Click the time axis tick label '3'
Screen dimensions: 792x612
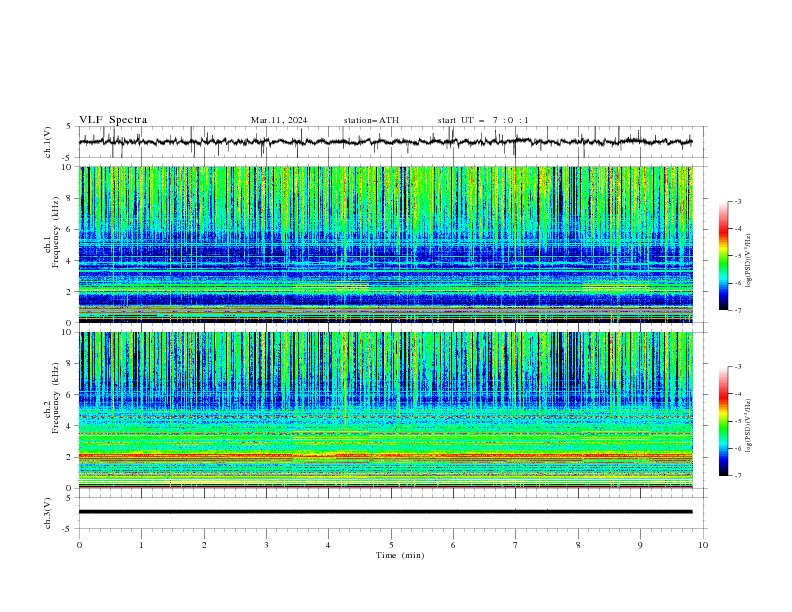pos(266,545)
